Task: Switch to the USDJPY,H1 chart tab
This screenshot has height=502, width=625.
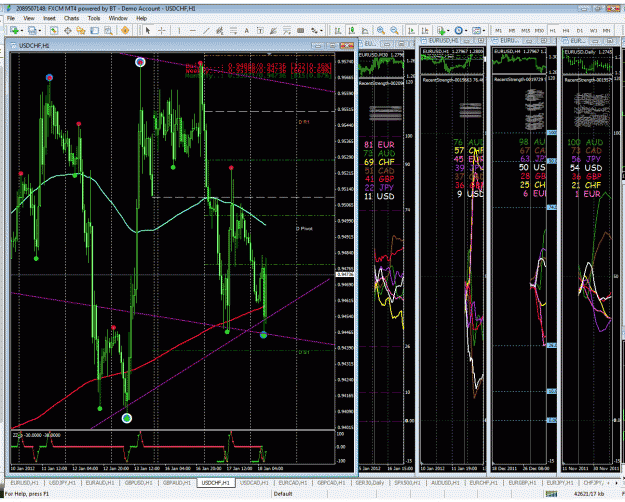Action: 62,483
